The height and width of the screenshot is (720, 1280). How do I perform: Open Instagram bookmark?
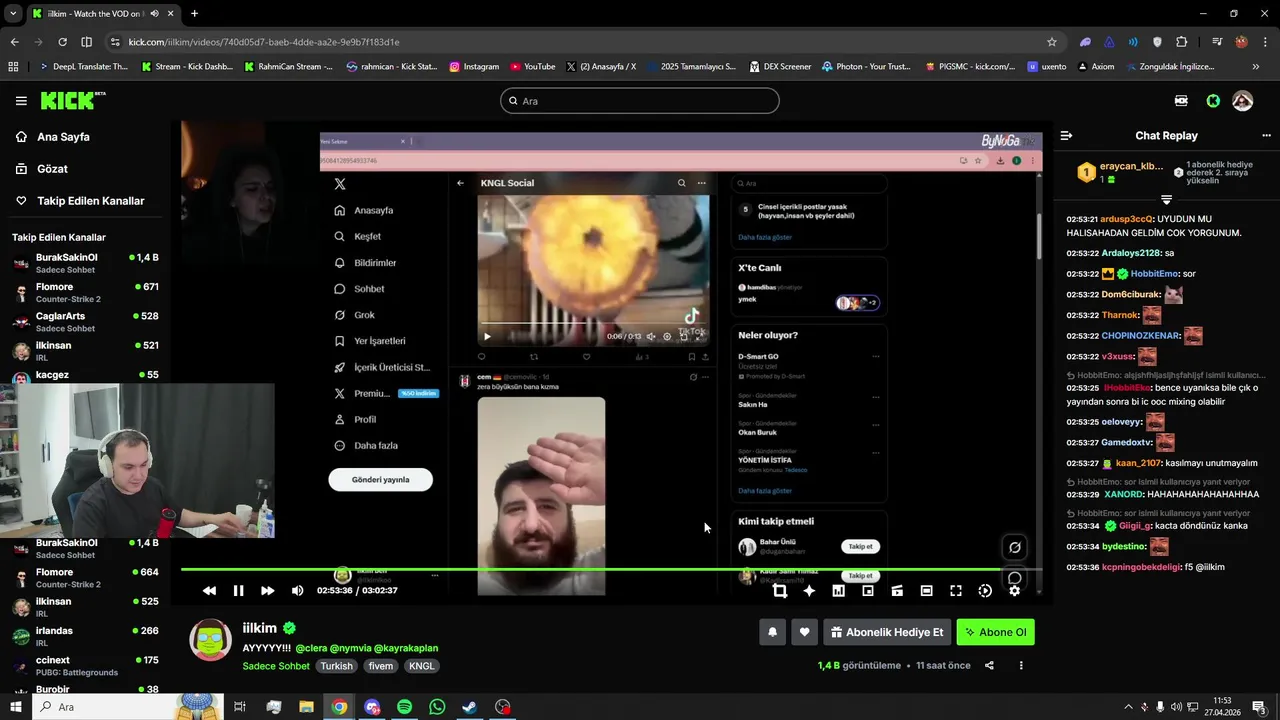(474, 67)
